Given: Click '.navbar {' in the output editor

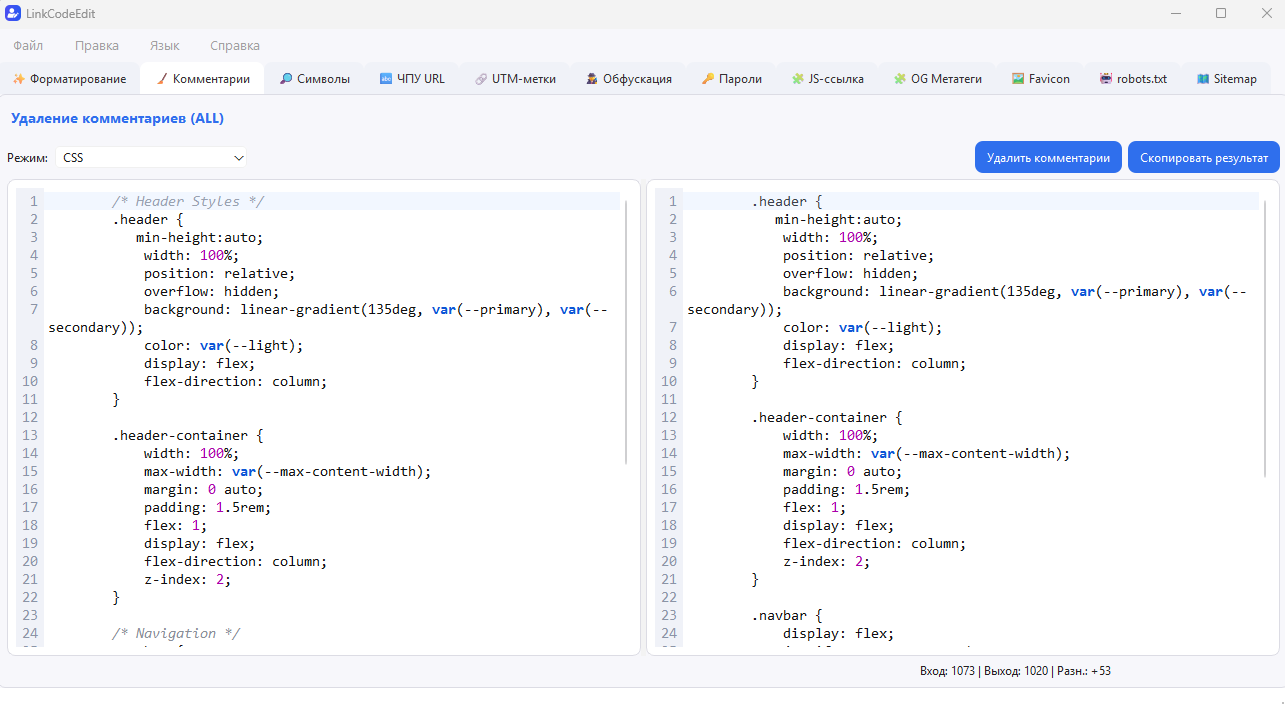Looking at the screenshot, I should click(787, 615).
